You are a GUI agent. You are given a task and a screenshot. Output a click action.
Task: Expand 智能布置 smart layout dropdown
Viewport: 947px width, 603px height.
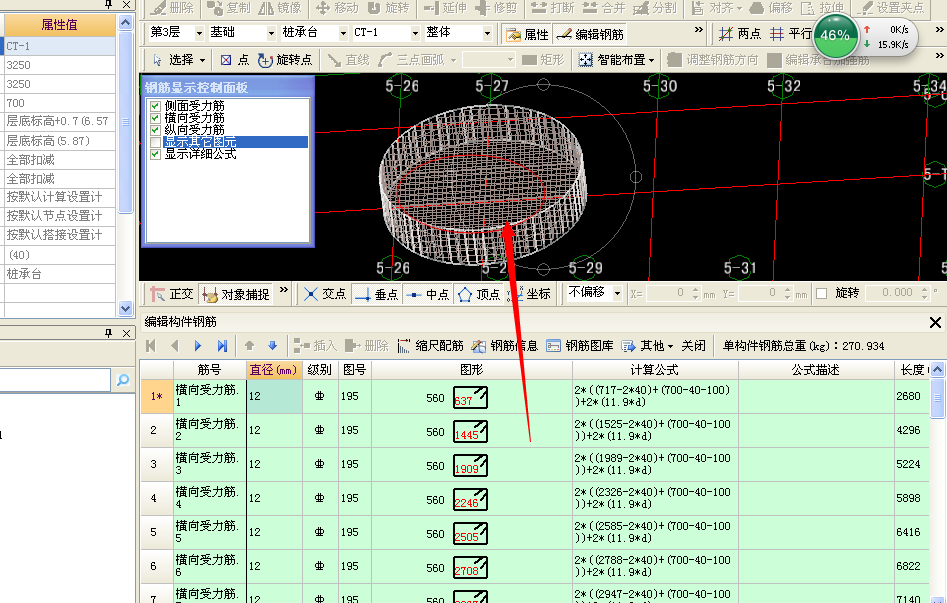click(652, 60)
